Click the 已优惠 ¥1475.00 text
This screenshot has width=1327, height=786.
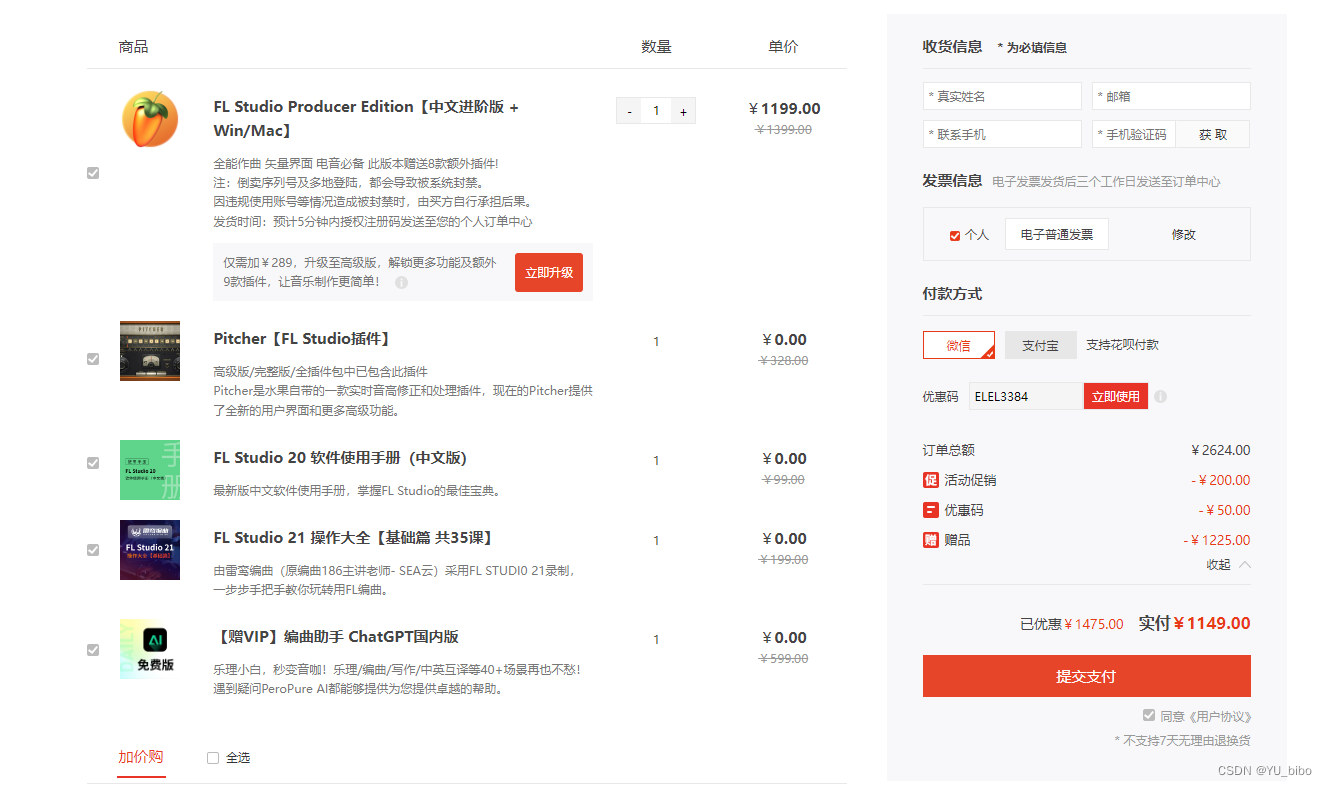pyautogui.click(x=1071, y=624)
